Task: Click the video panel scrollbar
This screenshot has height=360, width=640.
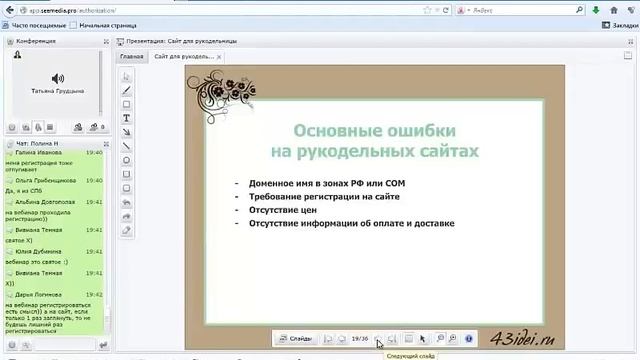Action: coord(100,83)
